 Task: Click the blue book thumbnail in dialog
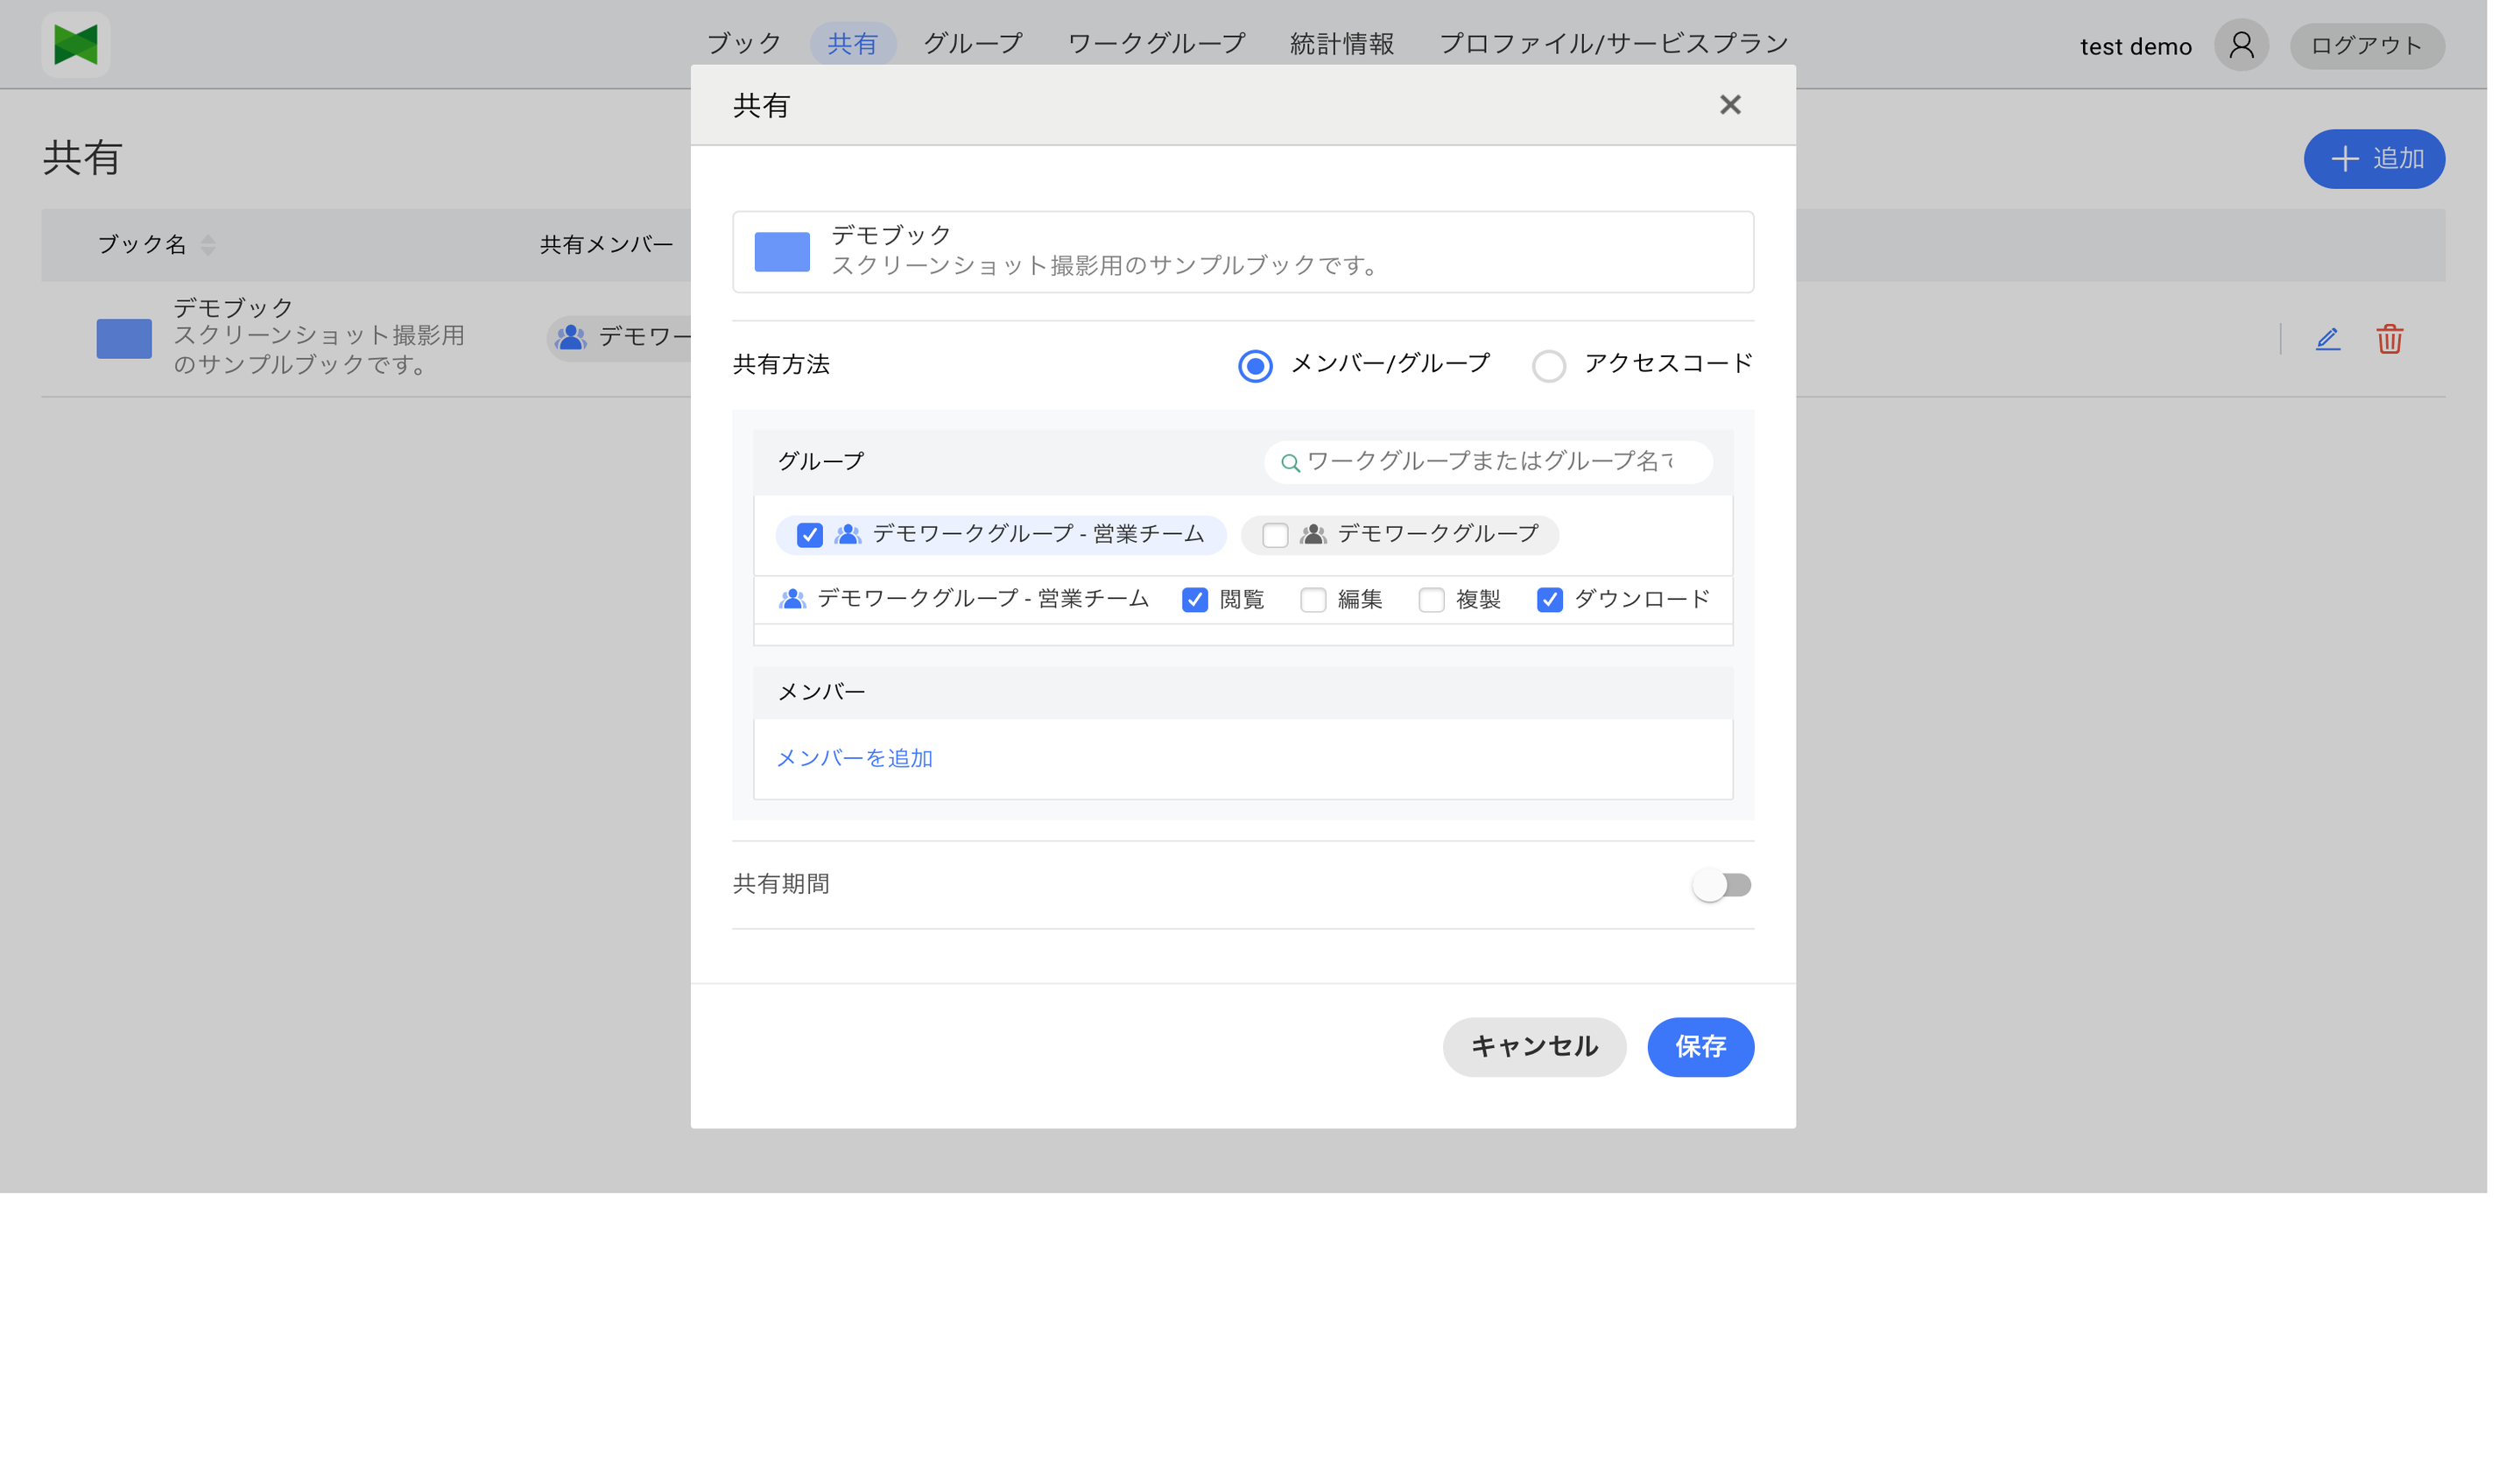pos(782,252)
